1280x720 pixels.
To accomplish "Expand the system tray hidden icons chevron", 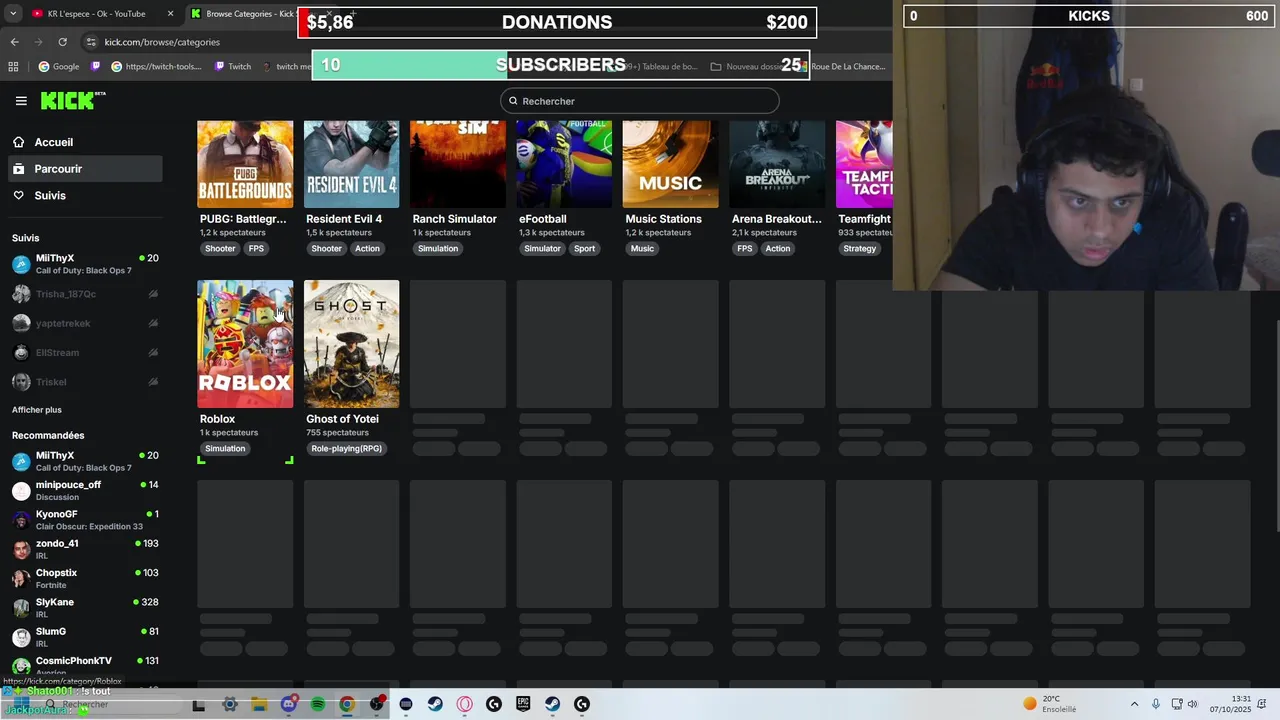I will pos(1134,704).
